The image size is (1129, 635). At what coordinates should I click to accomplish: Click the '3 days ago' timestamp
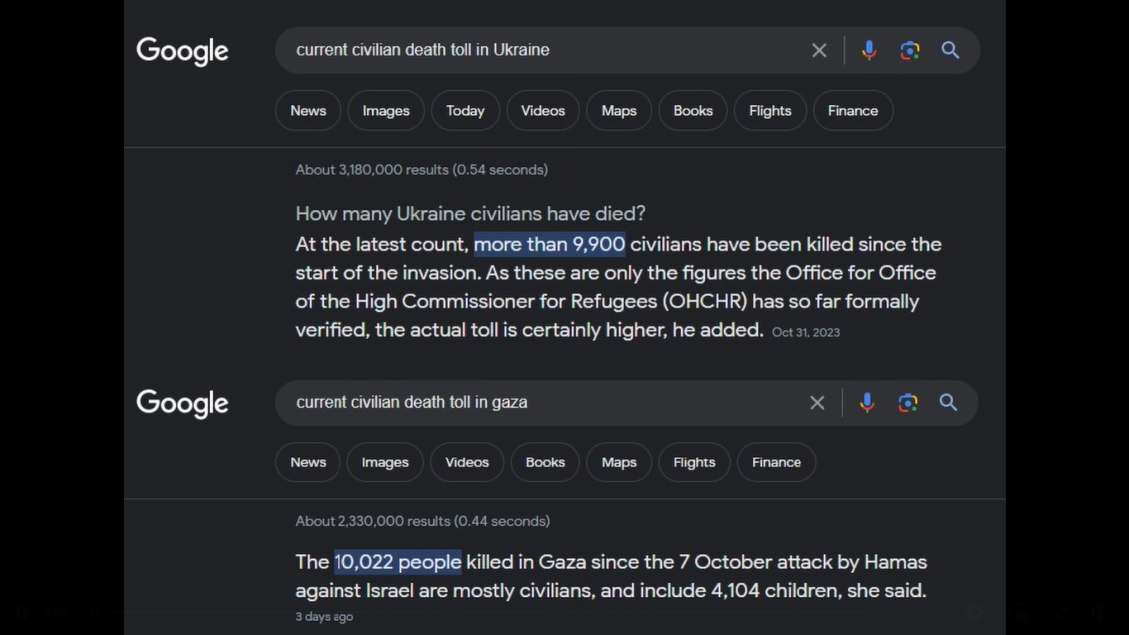pyautogui.click(x=324, y=616)
